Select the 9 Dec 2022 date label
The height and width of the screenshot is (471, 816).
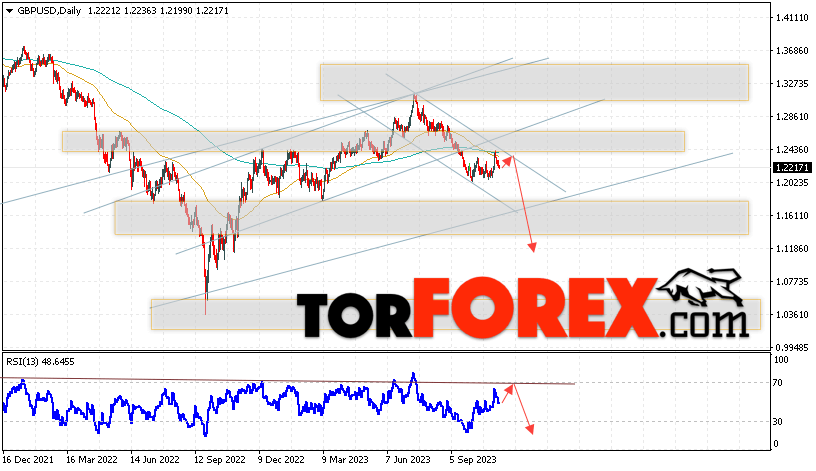click(282, 460)
